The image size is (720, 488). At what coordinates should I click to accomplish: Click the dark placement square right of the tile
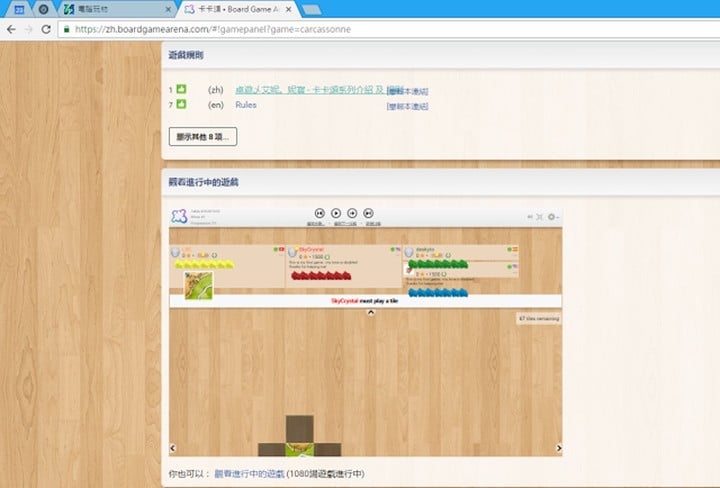(327, 450)
